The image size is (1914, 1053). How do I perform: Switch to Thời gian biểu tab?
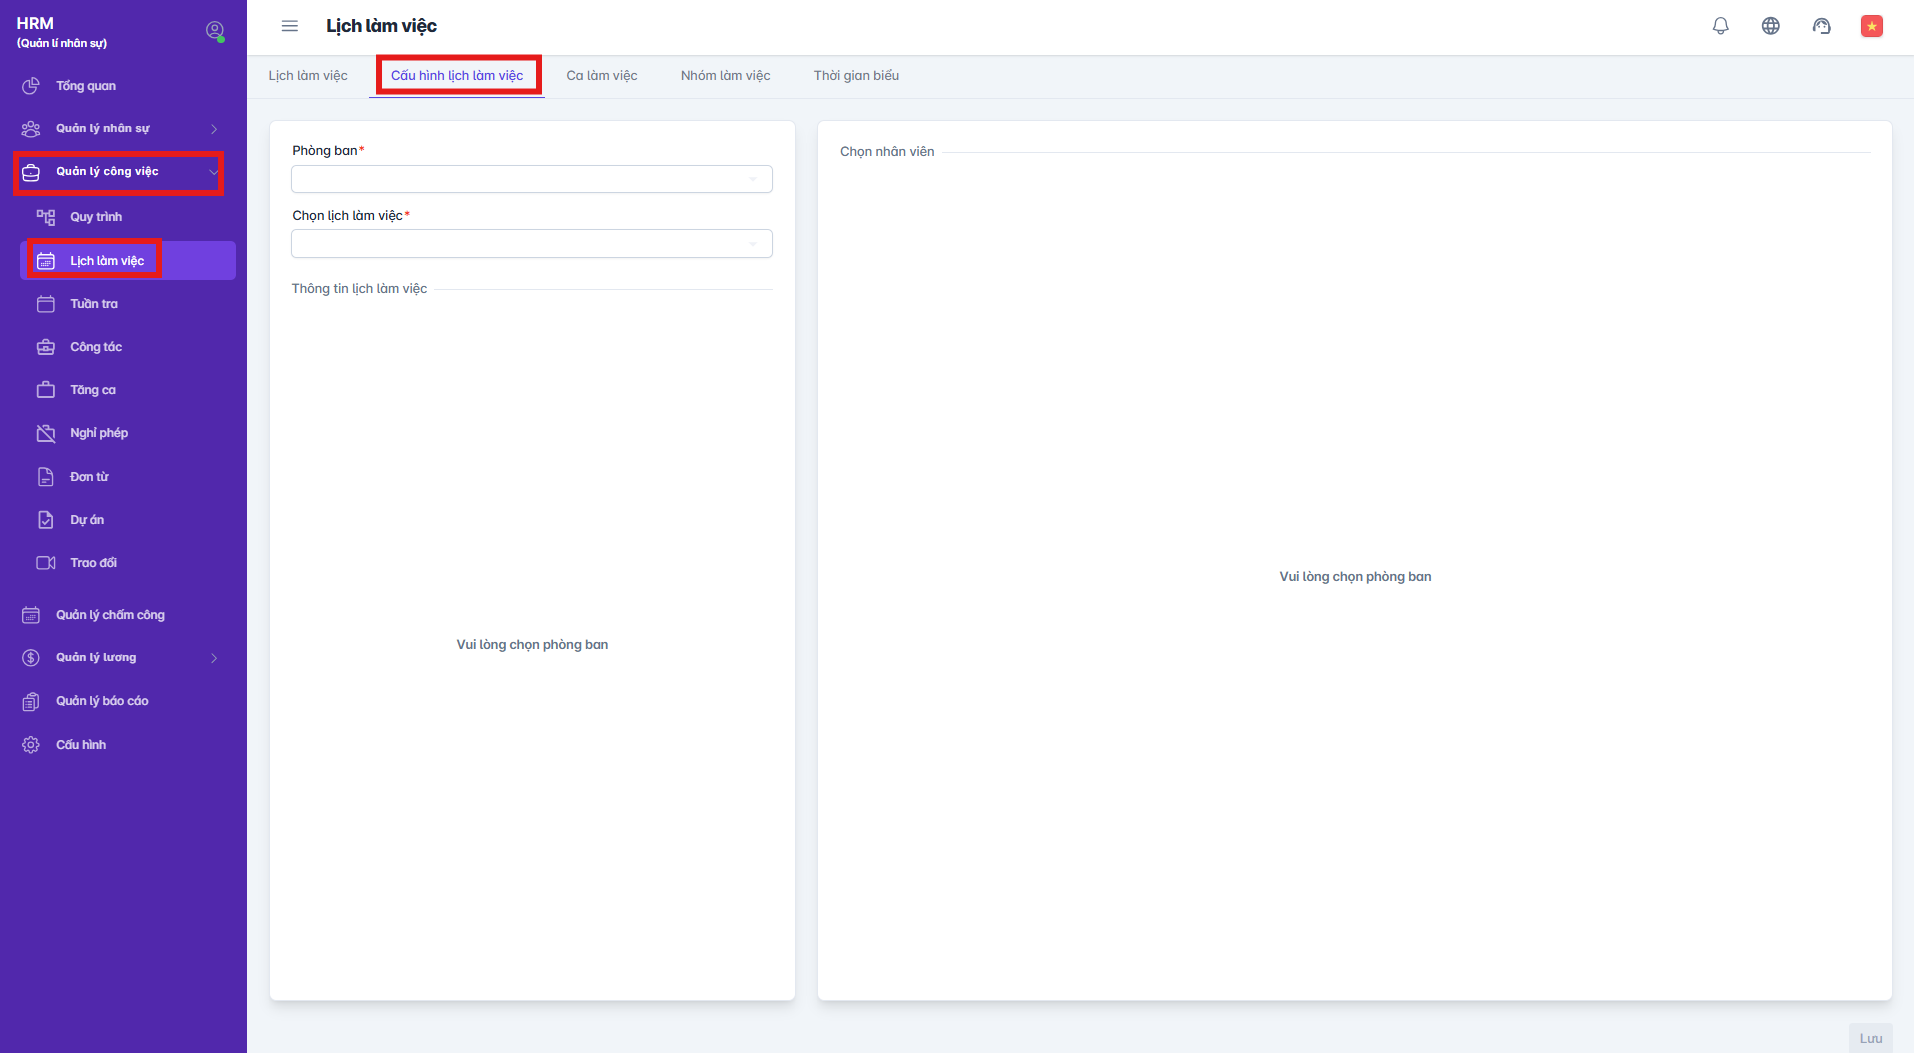tap(856, 76)
